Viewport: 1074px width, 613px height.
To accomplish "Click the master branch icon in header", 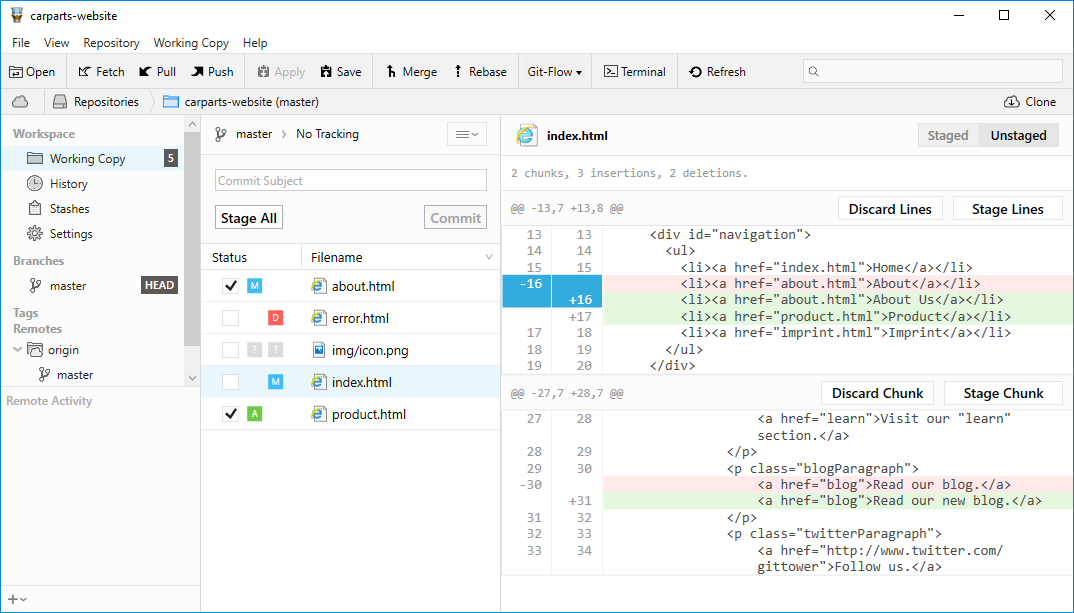I will coord(221,134).
